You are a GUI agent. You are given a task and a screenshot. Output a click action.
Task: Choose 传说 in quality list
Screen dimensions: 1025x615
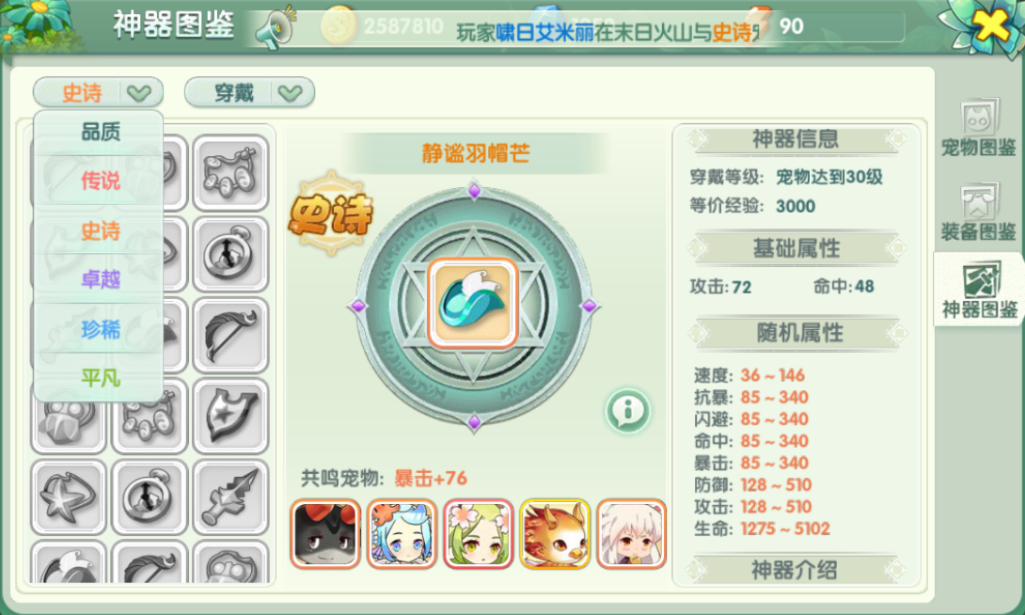pyautogui.click(x=100, y=180)
